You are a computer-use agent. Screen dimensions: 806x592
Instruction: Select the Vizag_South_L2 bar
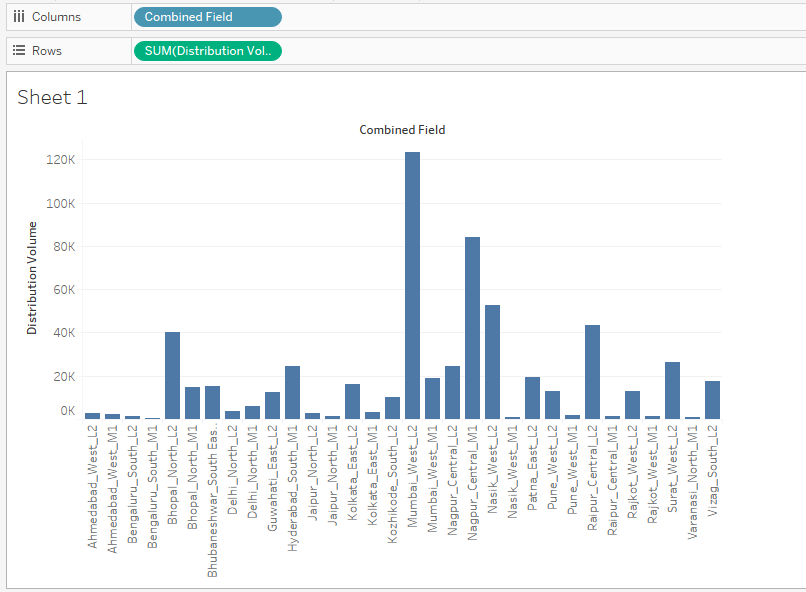(x=712, y=400)
